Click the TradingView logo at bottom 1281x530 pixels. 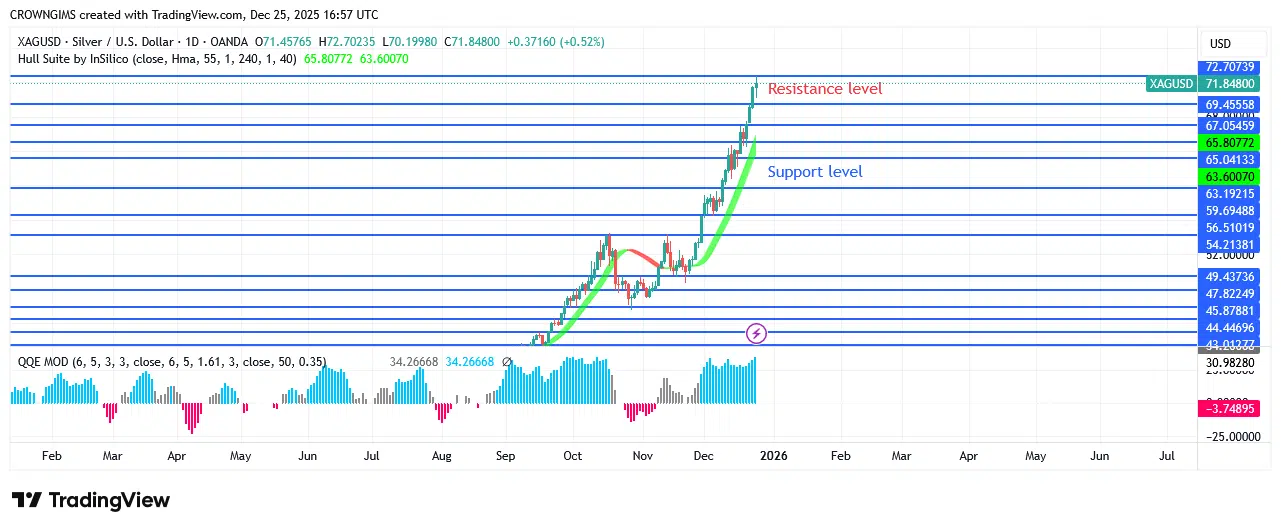coord(91,500)
